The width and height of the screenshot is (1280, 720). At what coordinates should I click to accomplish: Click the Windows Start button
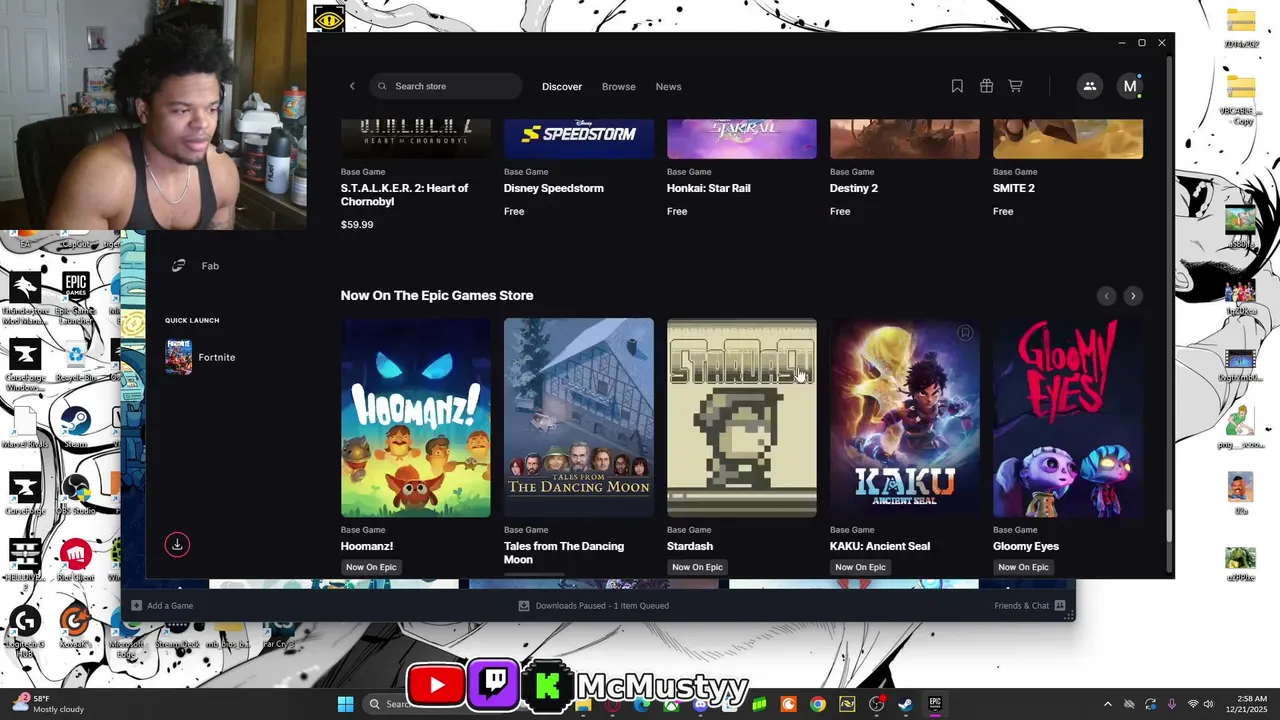345,704
